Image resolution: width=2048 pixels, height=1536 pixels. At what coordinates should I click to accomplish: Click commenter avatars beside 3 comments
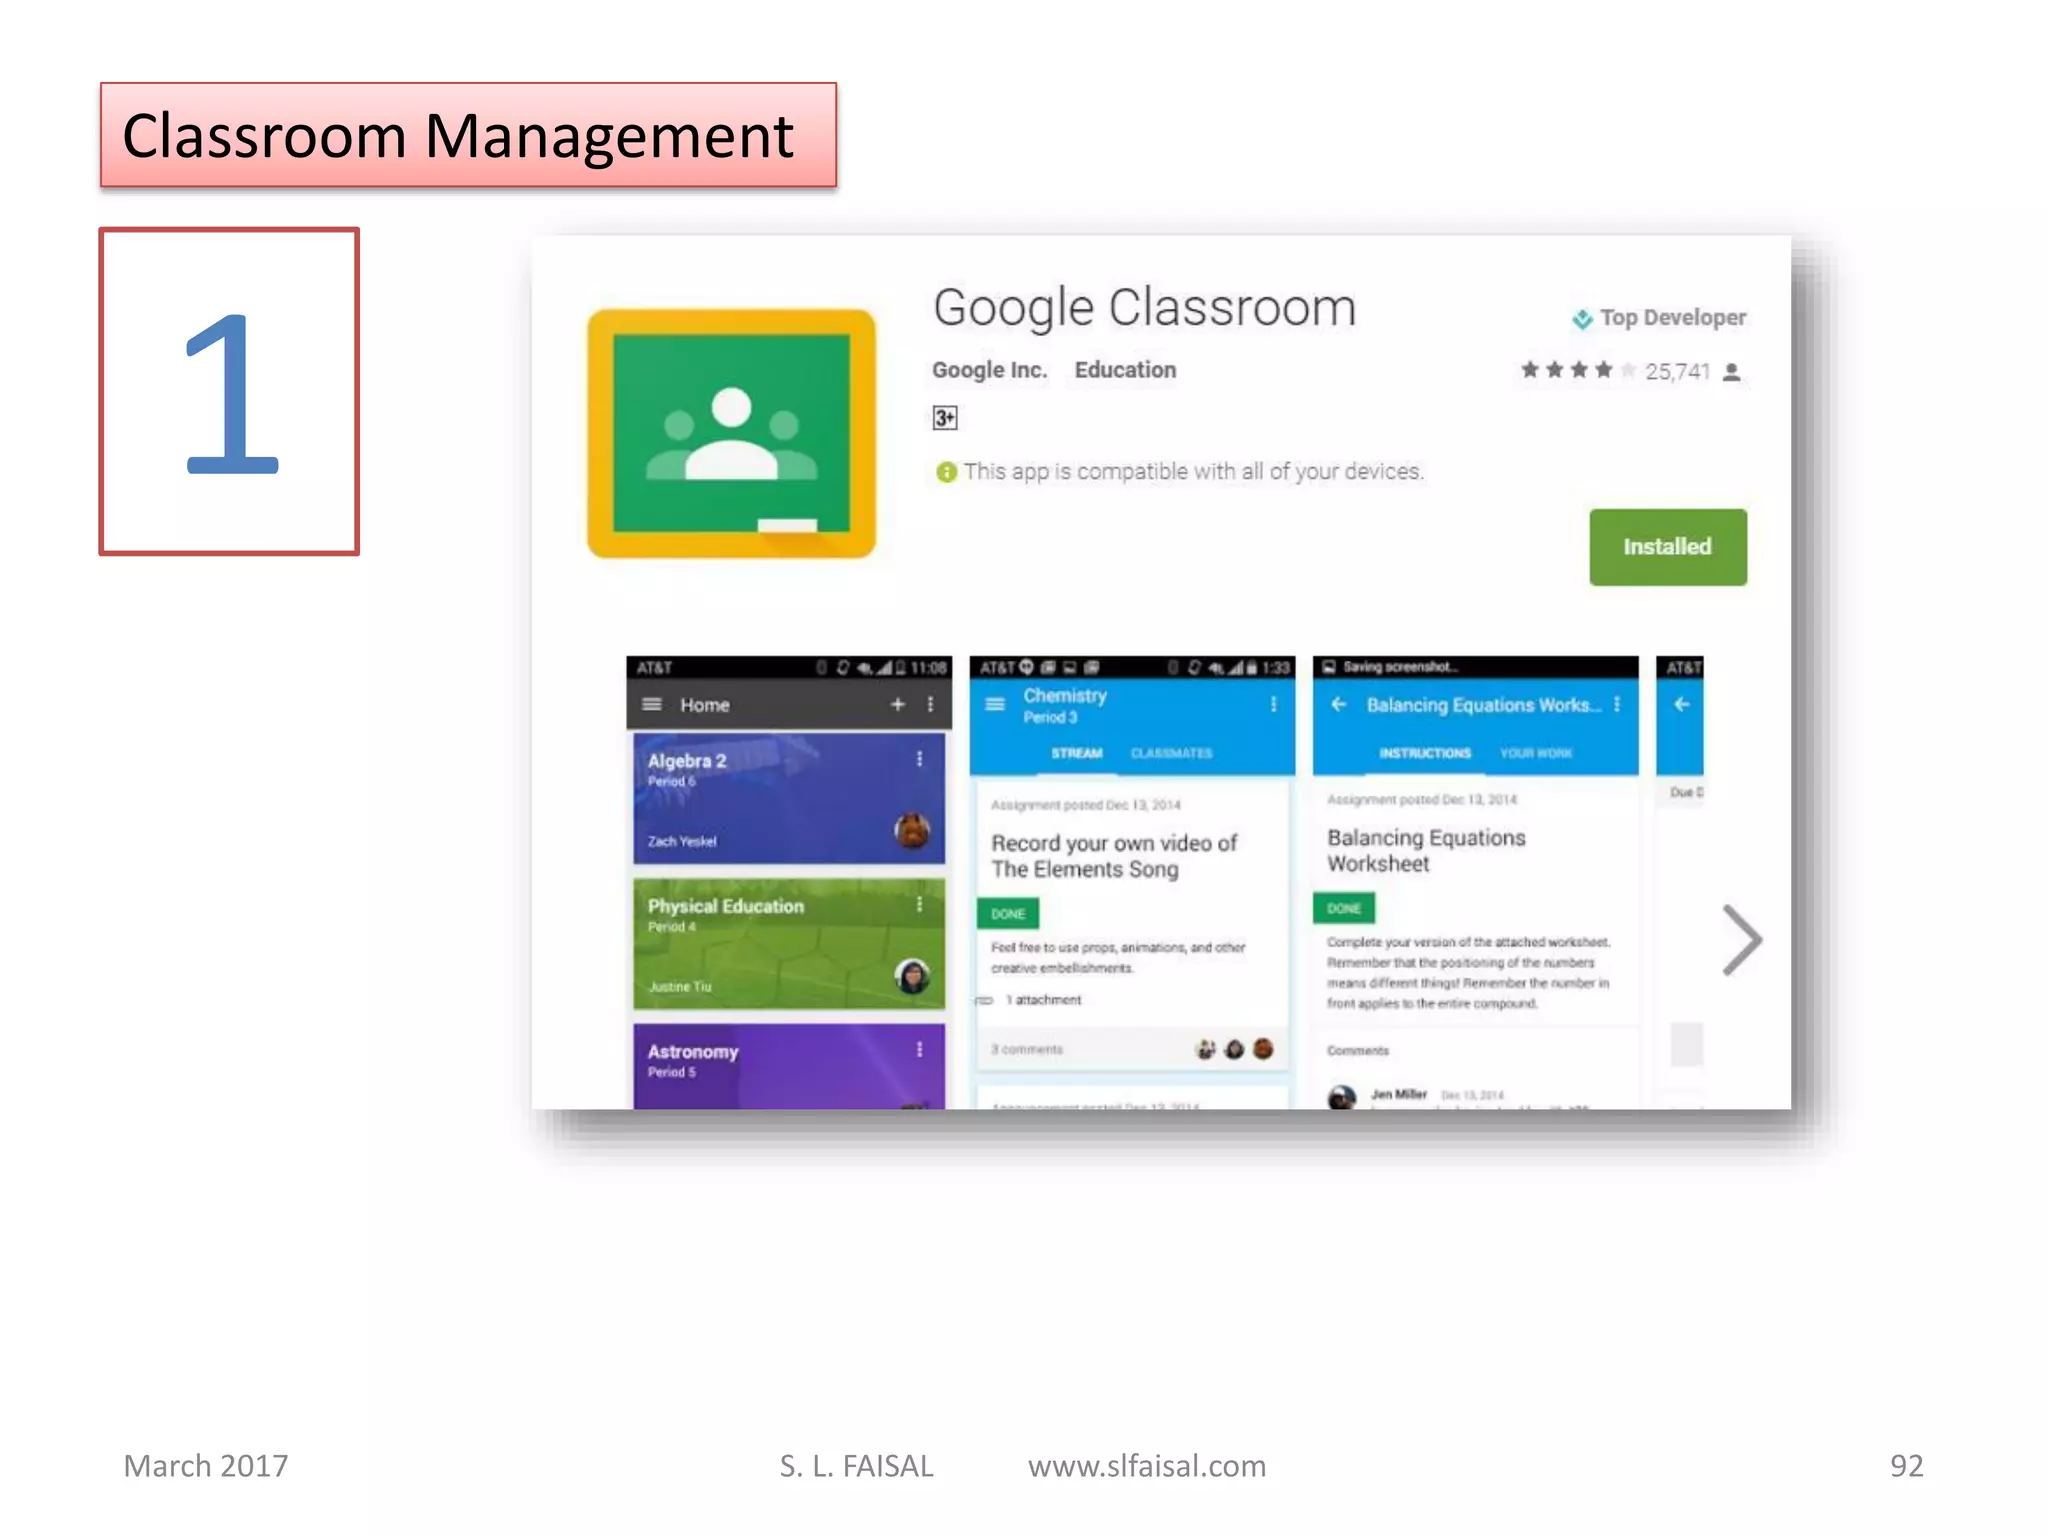point(1234,1049)
